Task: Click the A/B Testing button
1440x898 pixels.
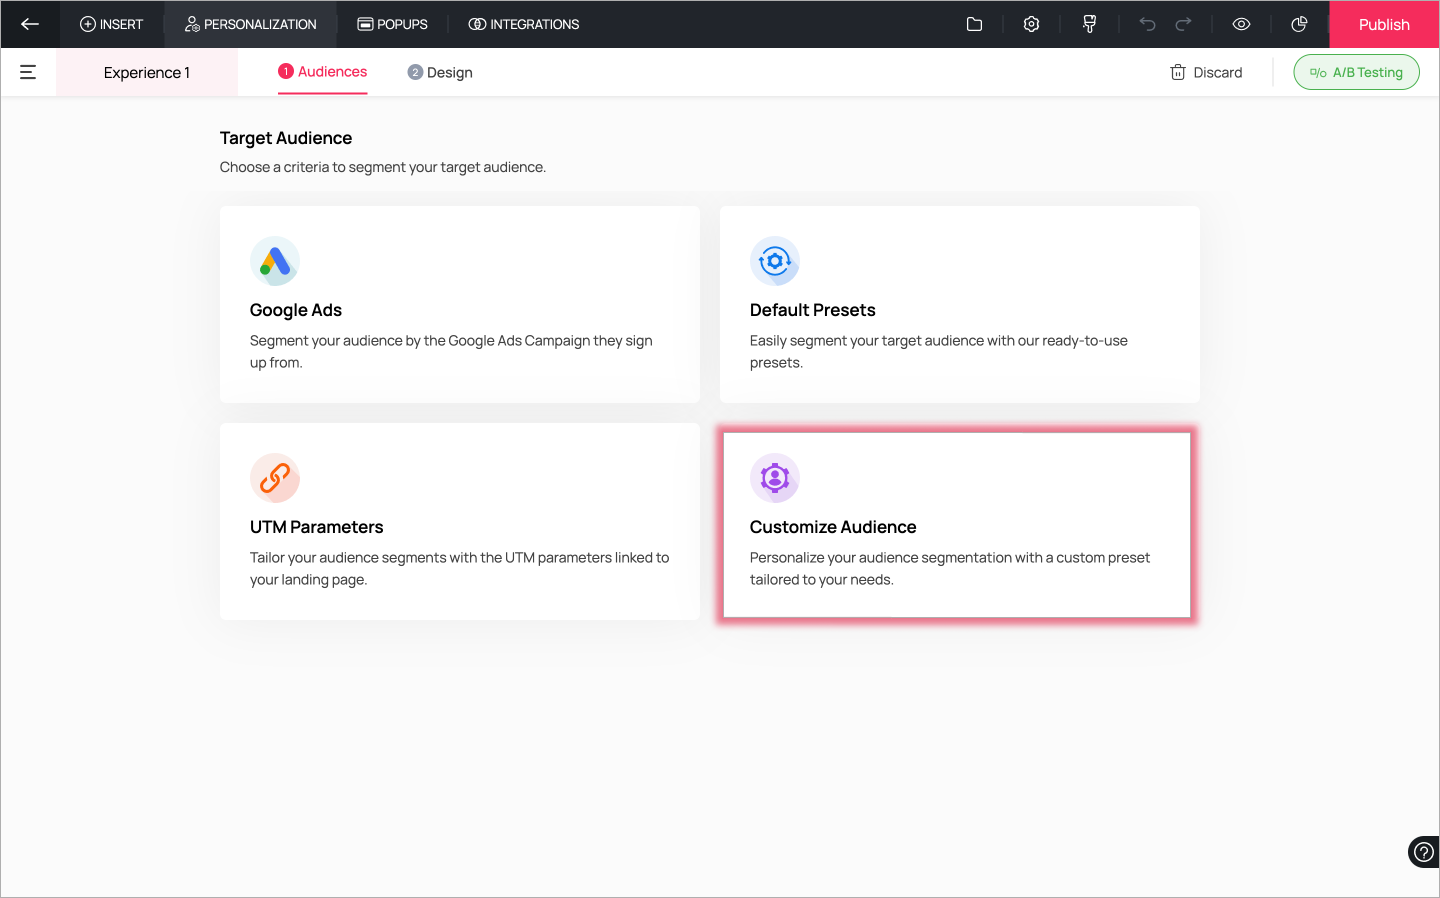Action: tap(1356, 72)
